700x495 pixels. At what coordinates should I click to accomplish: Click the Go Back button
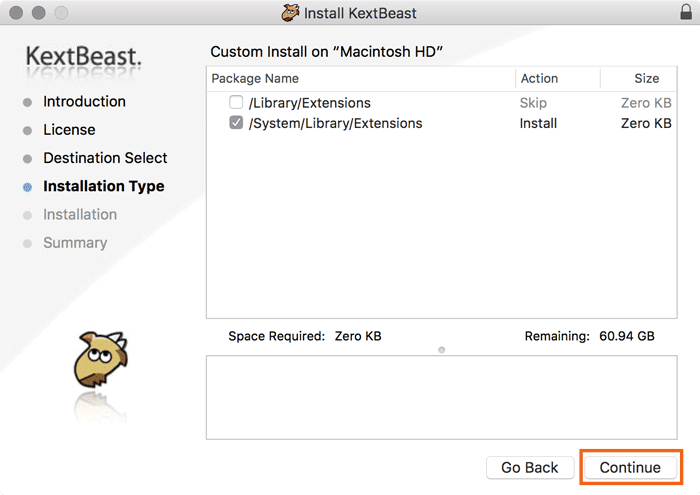530,467
